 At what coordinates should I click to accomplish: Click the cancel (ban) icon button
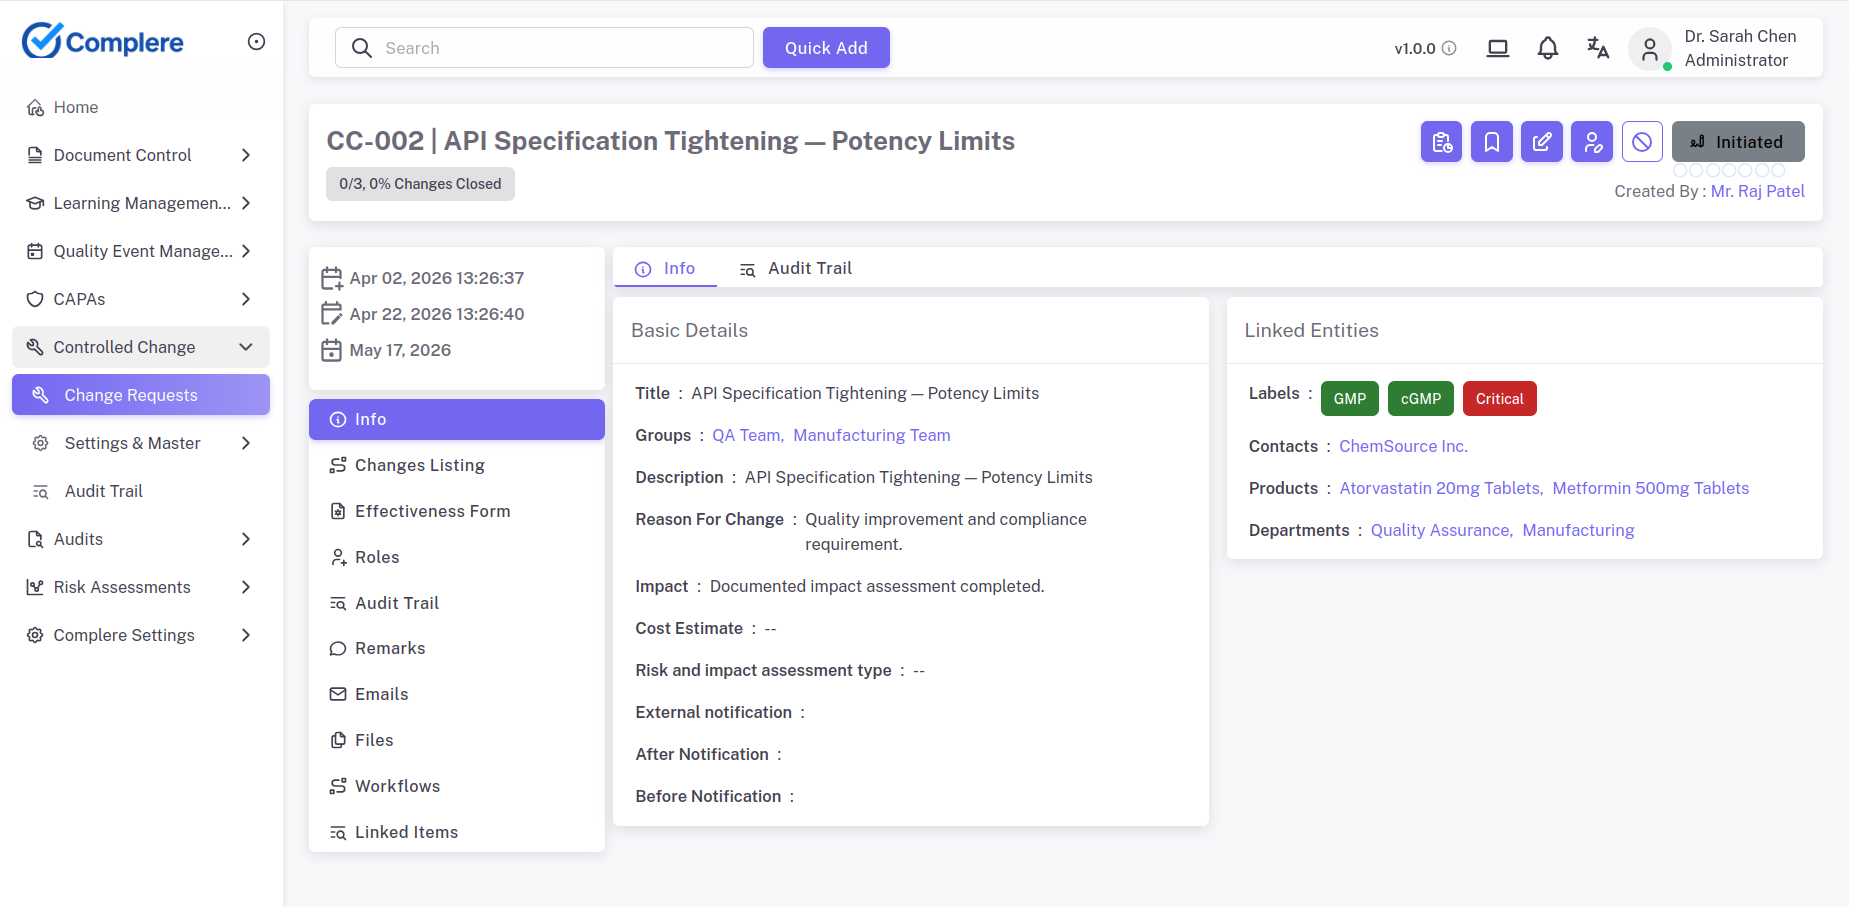1642,142
